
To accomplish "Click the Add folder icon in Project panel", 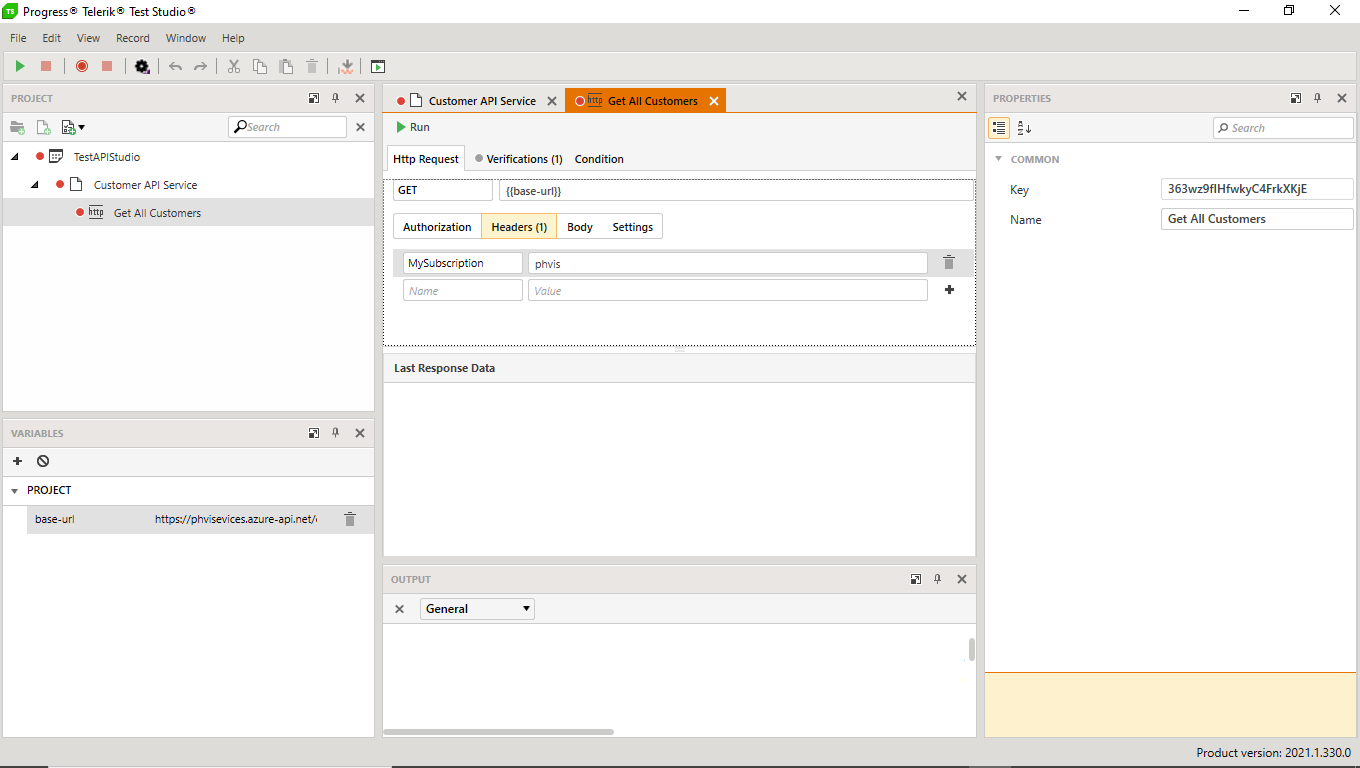I will [x=17, y=127].
